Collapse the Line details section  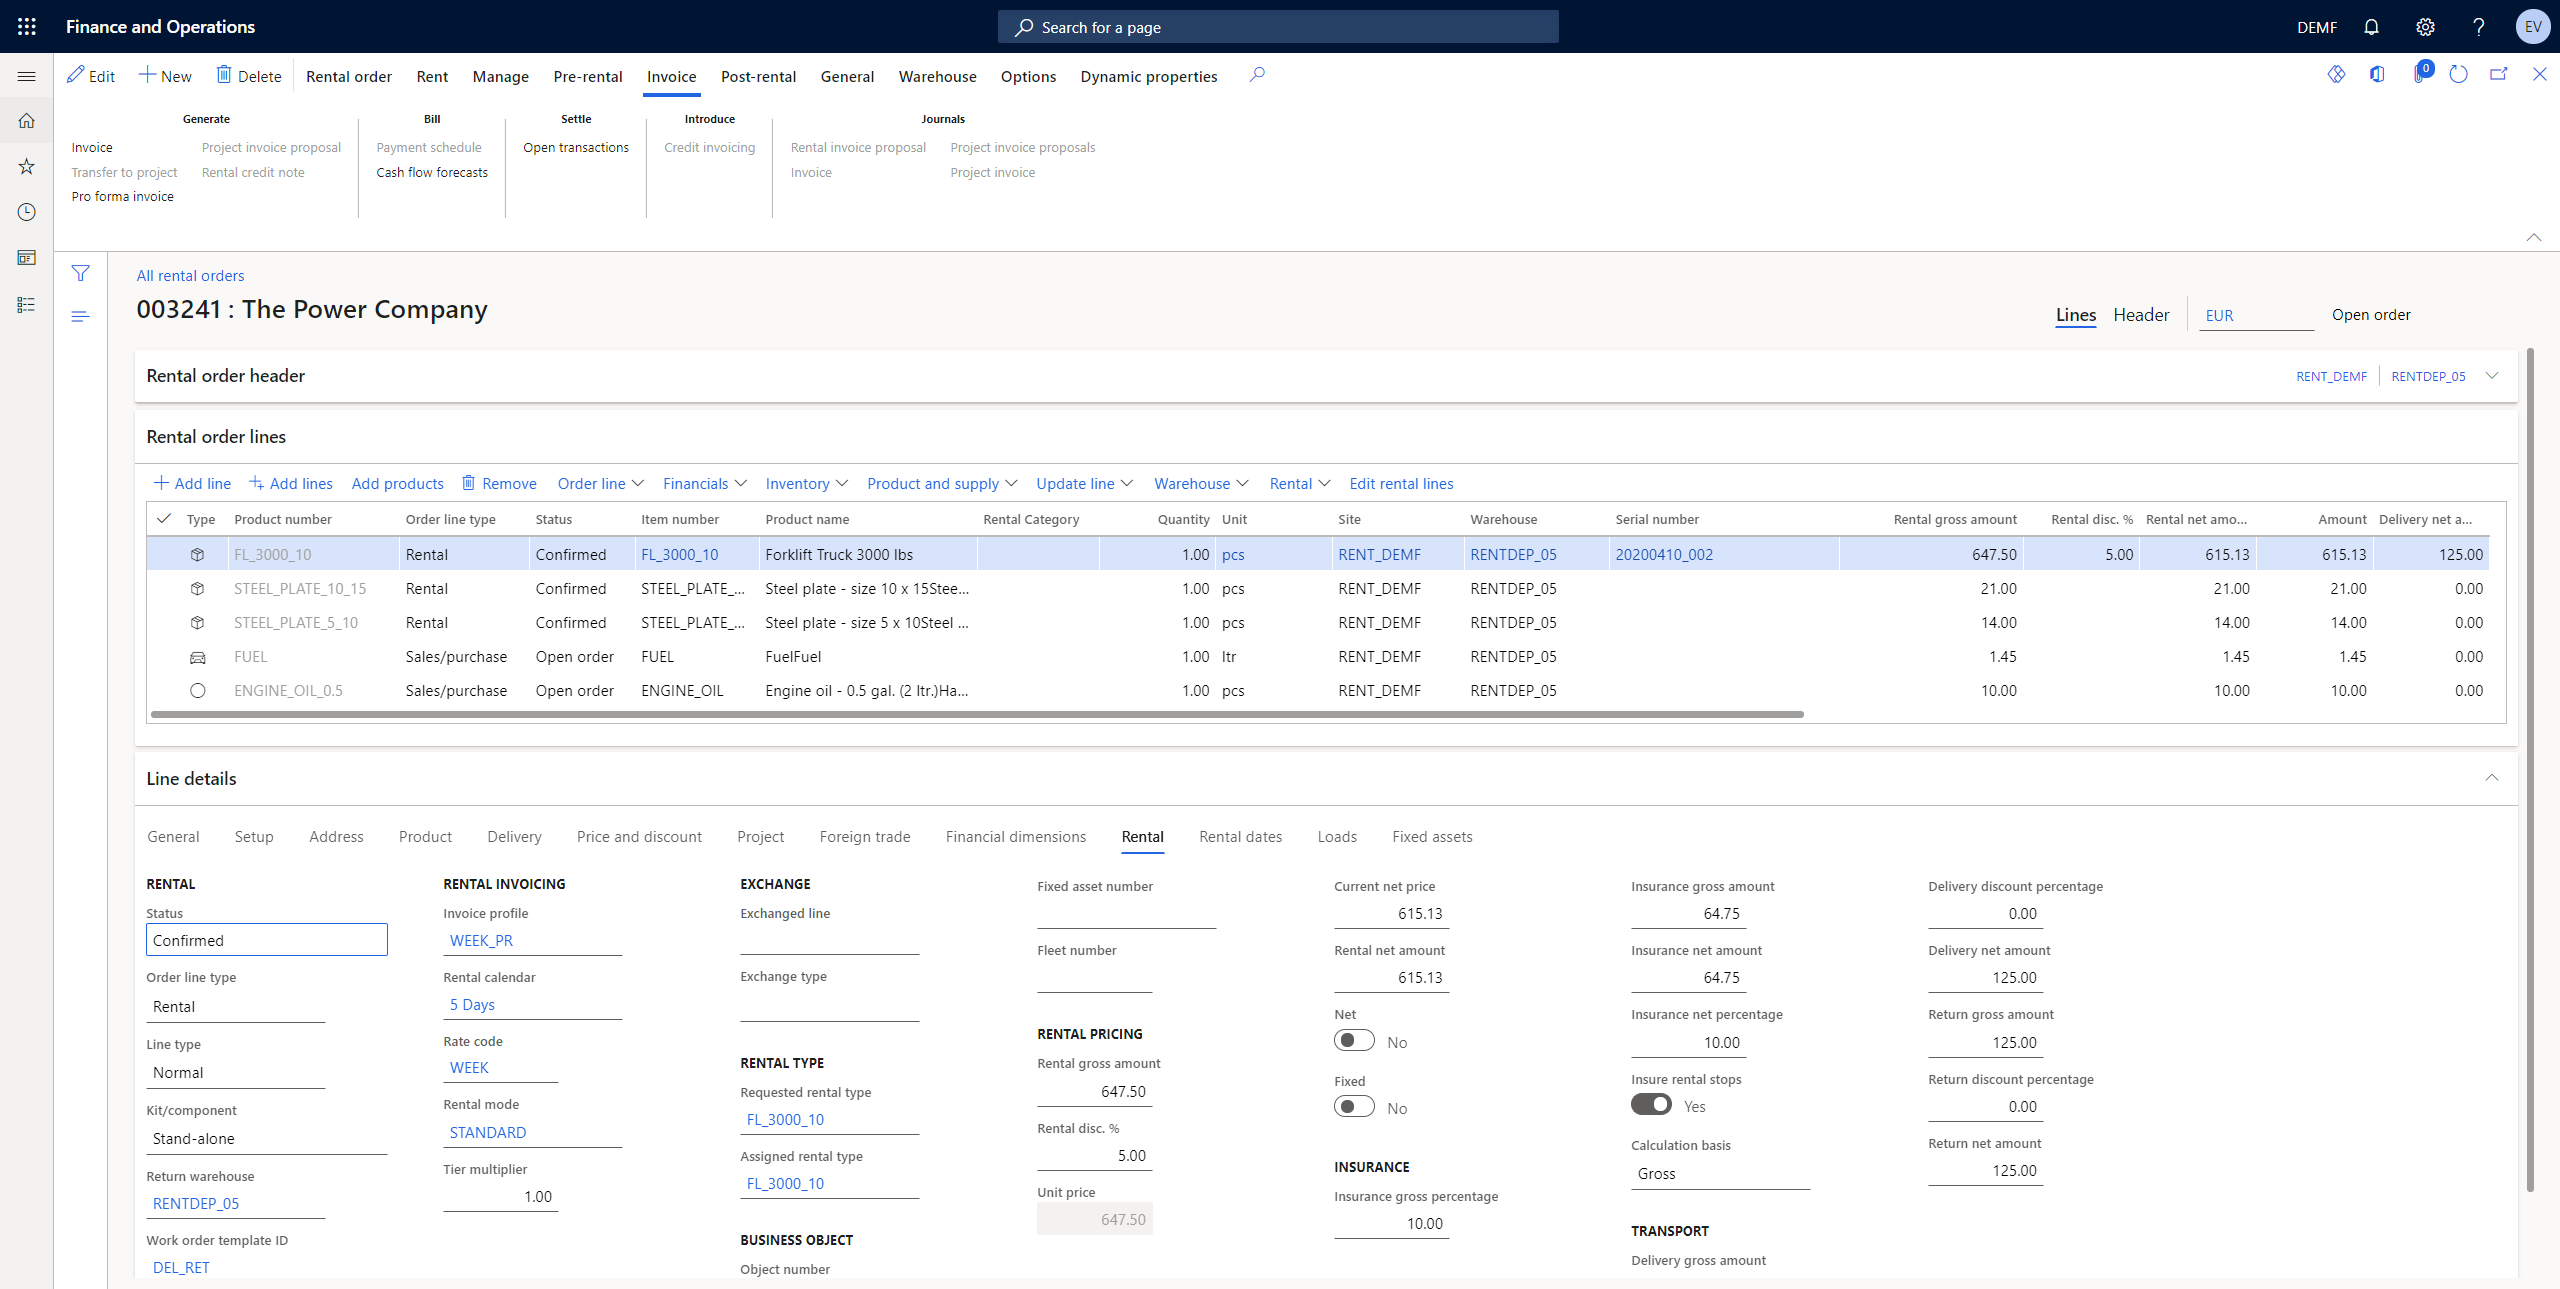coord(2491,778)
